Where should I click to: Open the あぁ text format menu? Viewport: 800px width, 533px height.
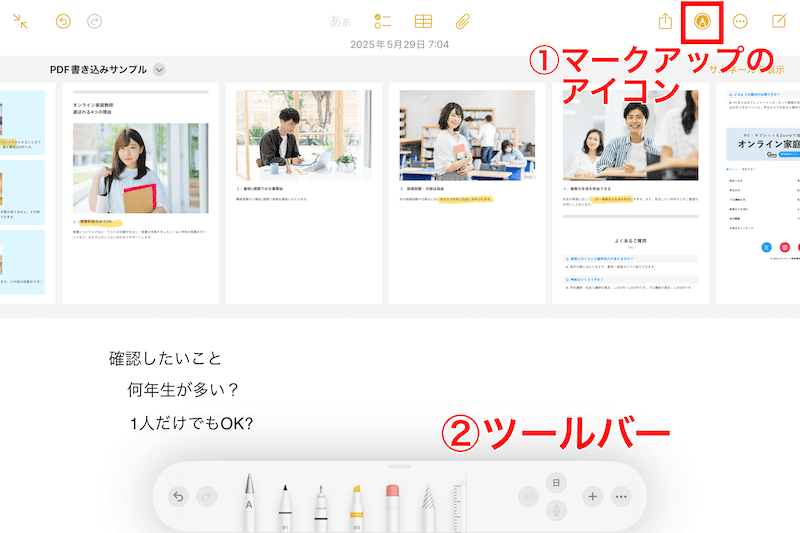(x=342, y=21)
